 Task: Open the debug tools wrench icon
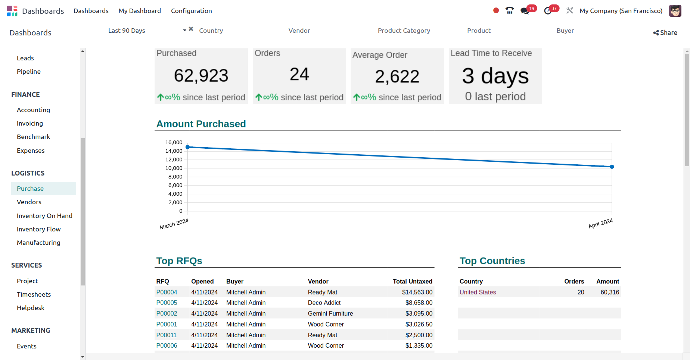click(x=569, y=11)
